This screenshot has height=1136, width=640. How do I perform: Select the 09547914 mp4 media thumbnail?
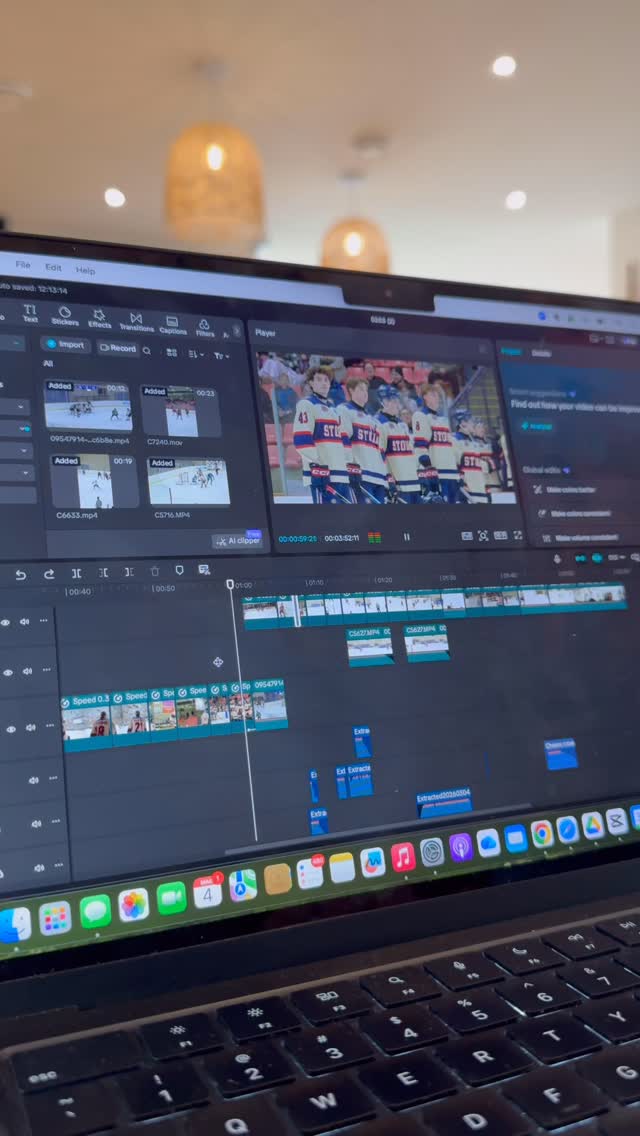[88, 406]
